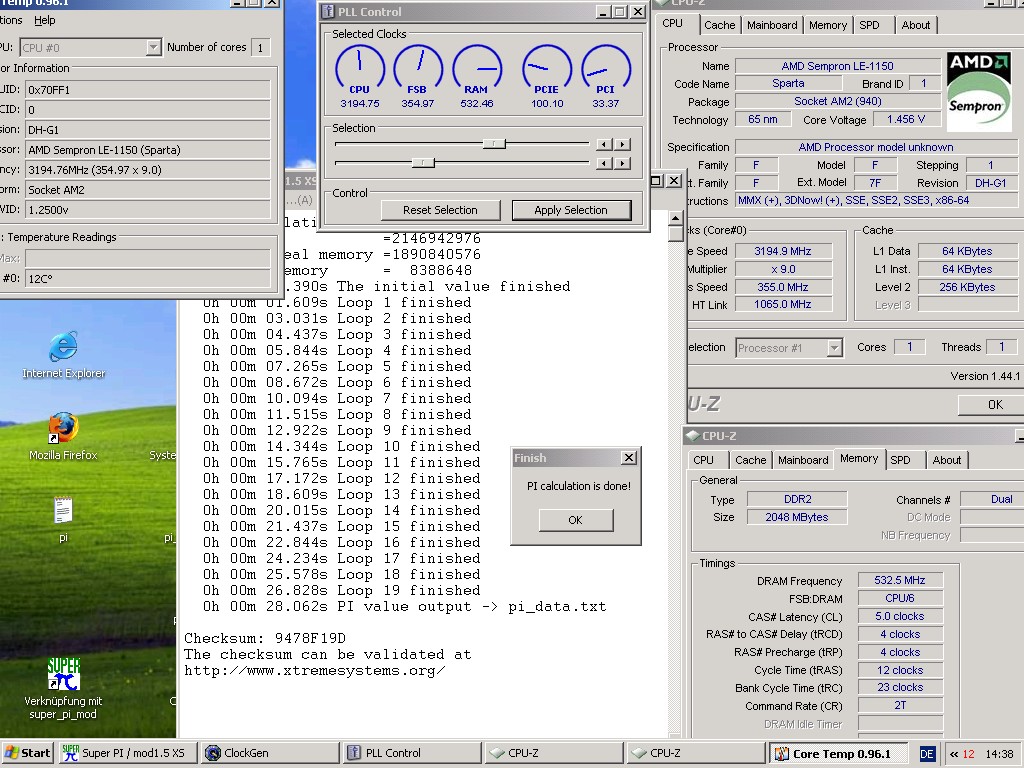
Task: Click the bottom slider thumb in PLL Control
Action: [423, 163]
